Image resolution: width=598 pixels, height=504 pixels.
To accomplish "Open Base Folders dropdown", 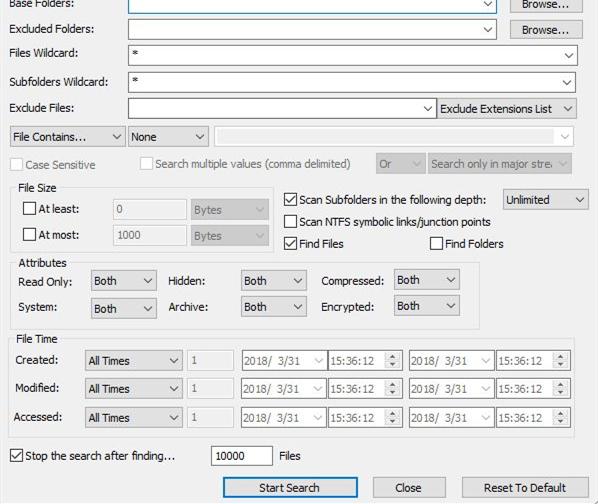I will (x=487, y=5).
